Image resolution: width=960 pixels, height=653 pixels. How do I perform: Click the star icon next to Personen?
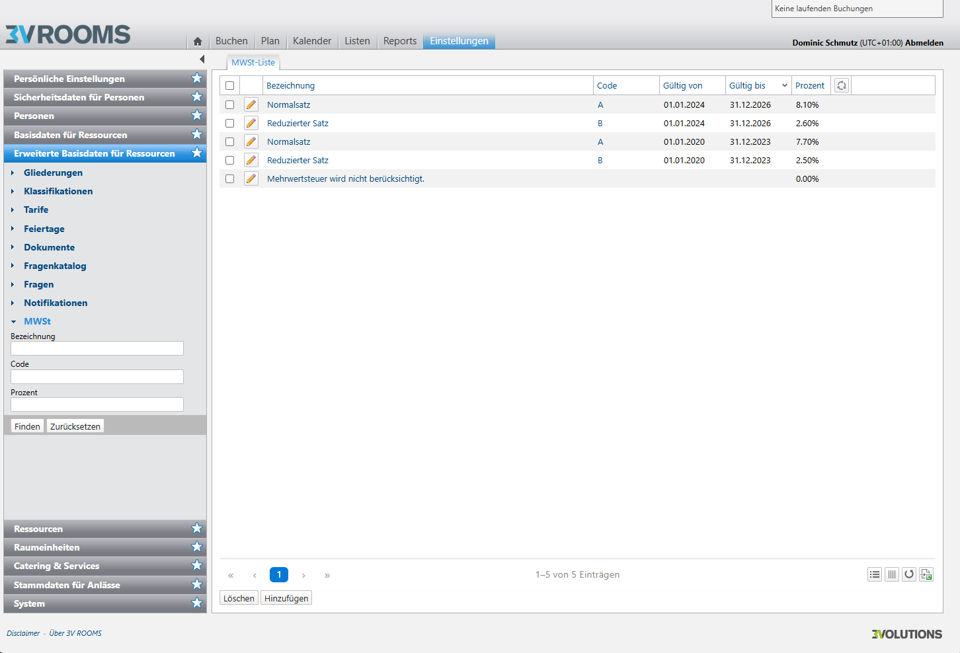pos(197,116)
